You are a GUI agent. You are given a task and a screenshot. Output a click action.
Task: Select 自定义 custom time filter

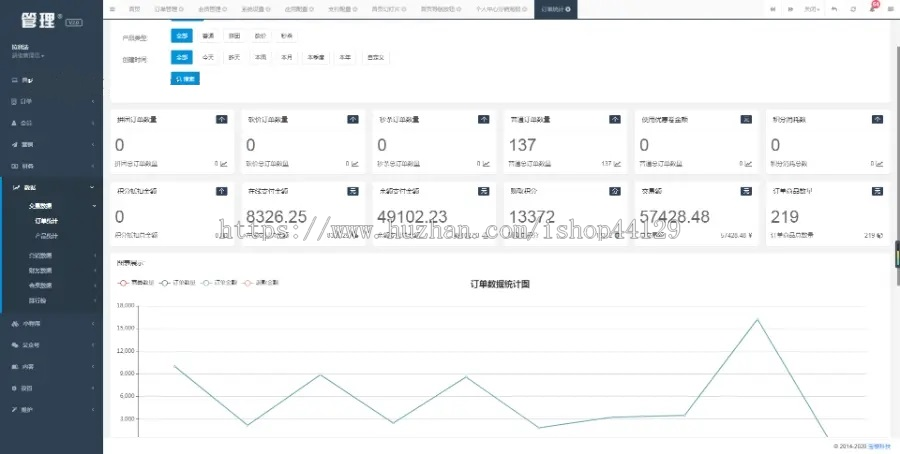pos(376,57)
